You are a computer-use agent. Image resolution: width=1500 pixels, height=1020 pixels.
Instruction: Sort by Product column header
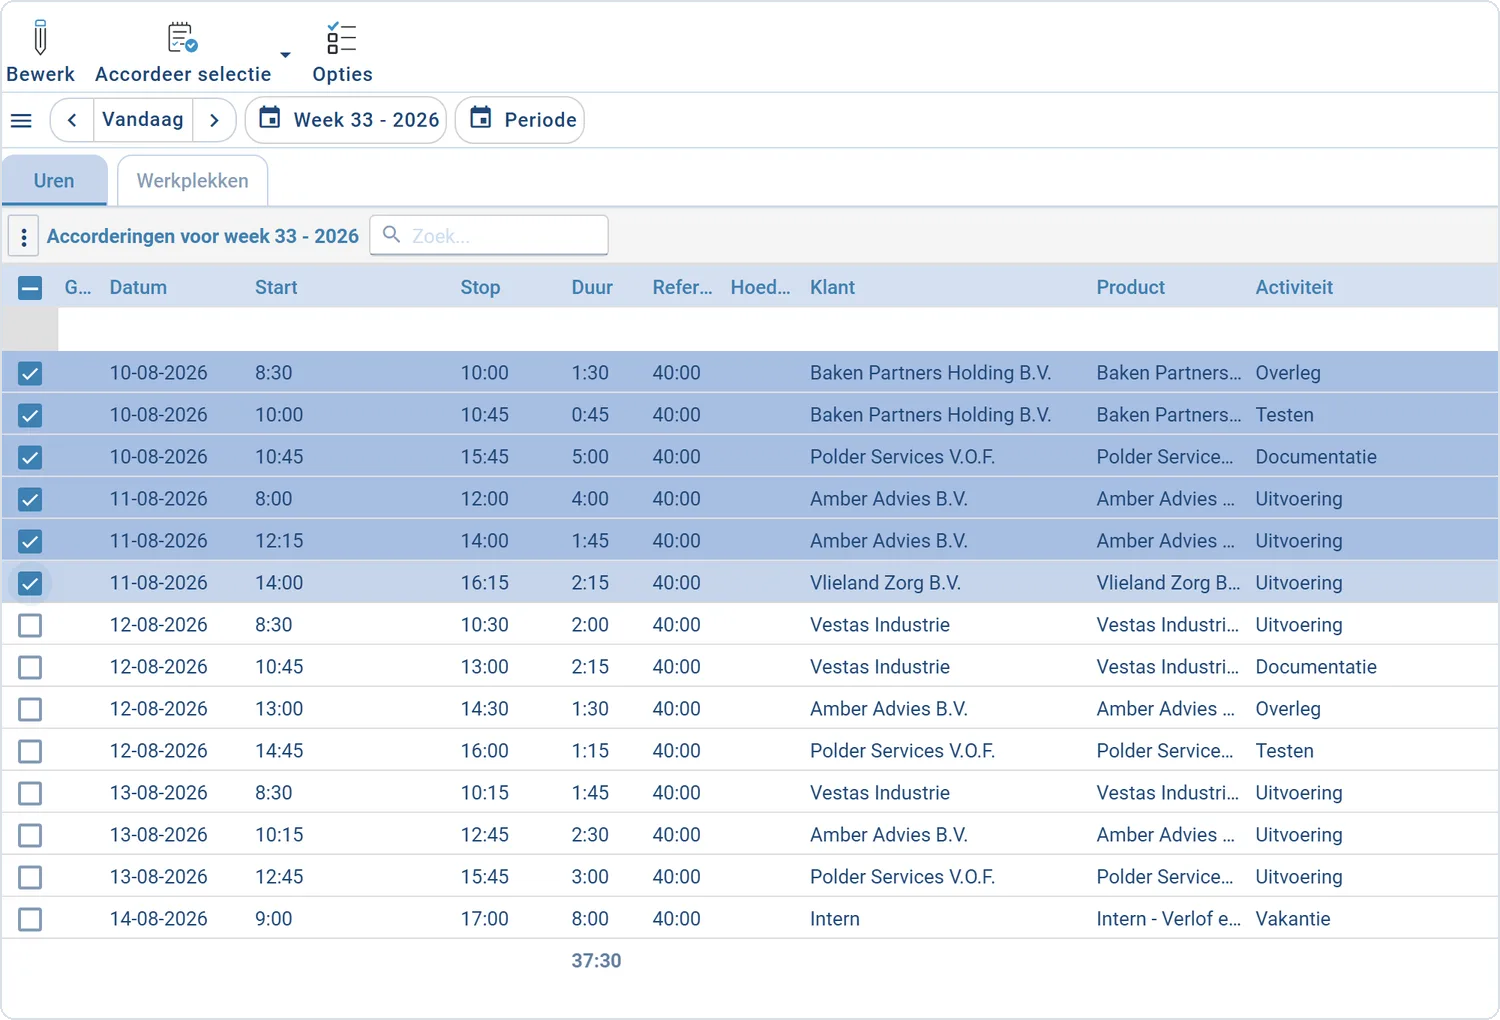(1130, 288)
